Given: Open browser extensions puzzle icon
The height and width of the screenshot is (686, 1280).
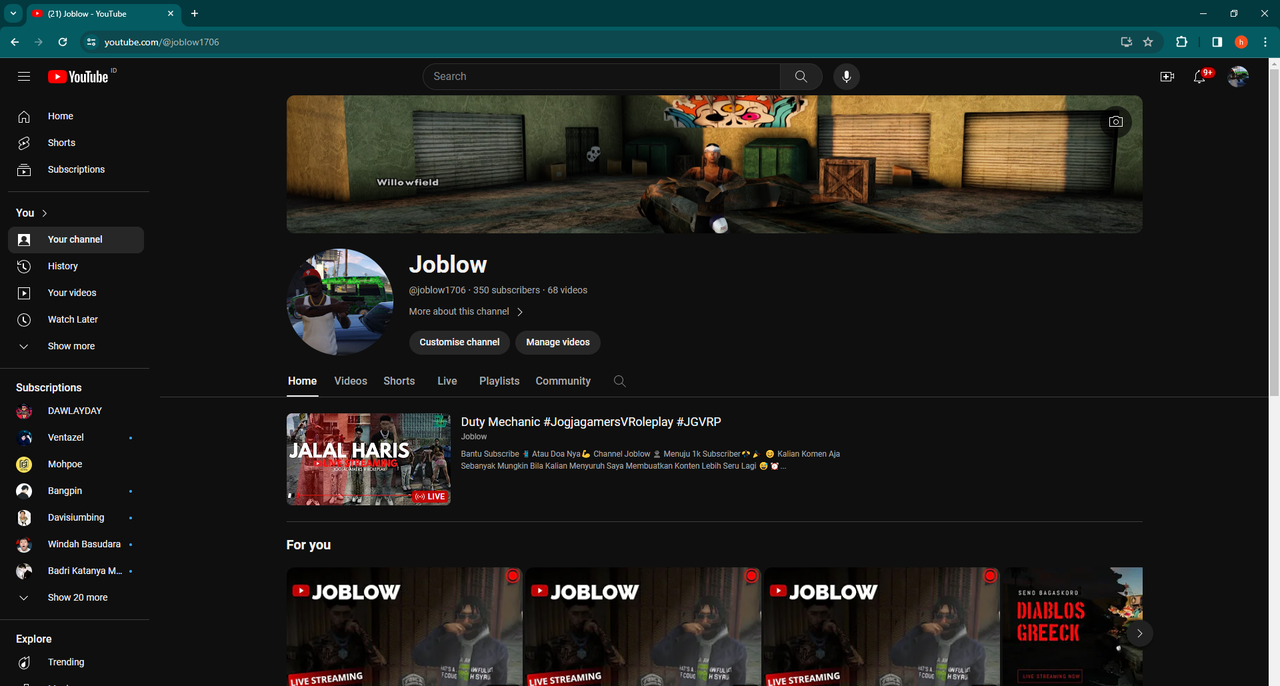Looking at the screenshot, I should (1182, 42).
